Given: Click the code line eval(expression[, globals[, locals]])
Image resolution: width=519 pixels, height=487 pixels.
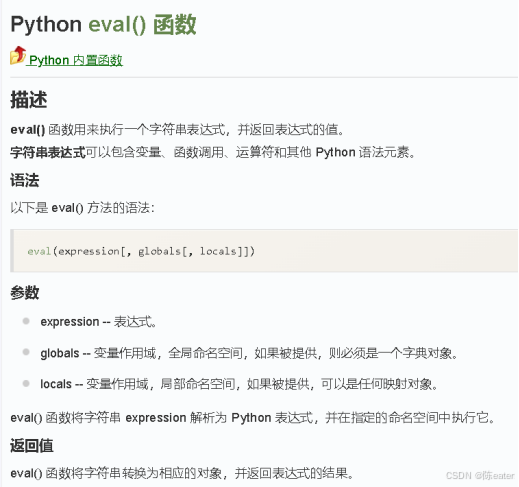Looking at the screenshot, I should (141, 251).
